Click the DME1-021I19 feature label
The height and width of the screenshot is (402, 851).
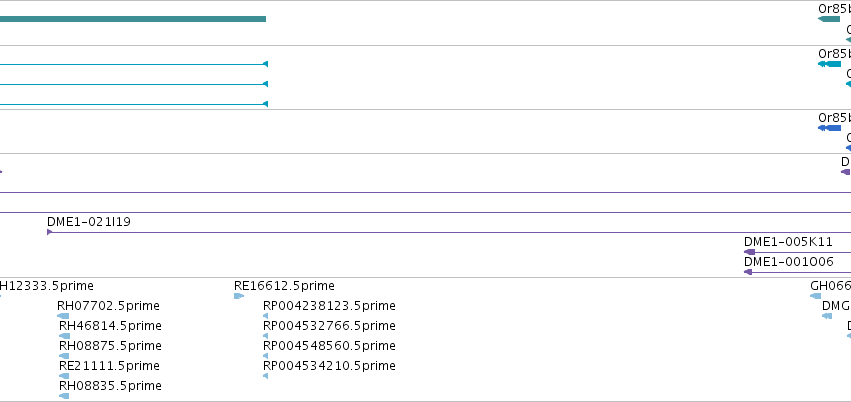coord(88,222)
